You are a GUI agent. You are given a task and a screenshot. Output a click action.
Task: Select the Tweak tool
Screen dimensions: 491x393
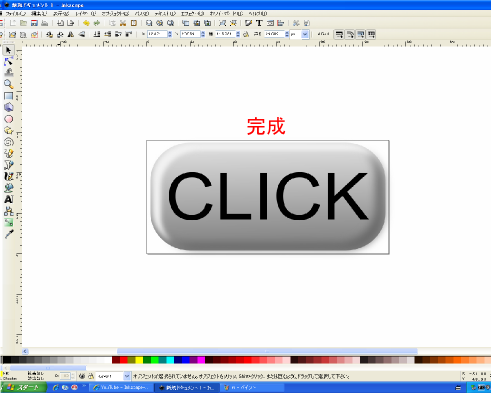click(x=9, y=73)
